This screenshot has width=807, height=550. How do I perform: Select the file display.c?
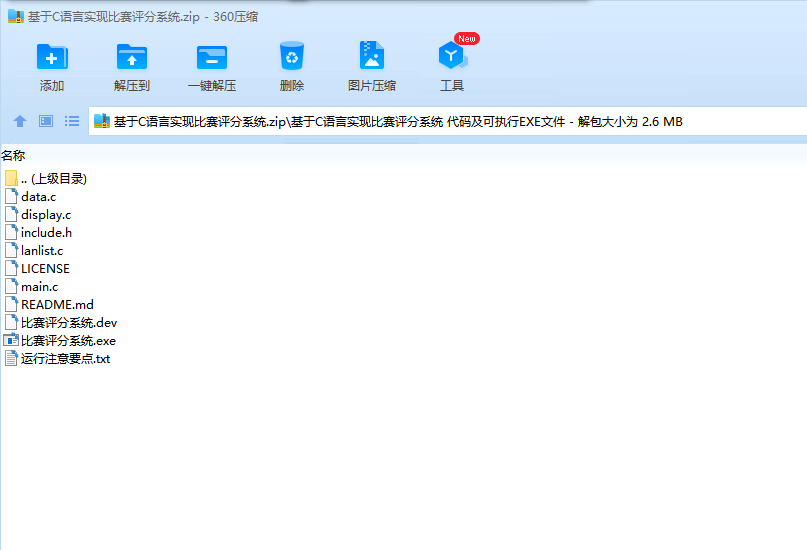[46, 215]
